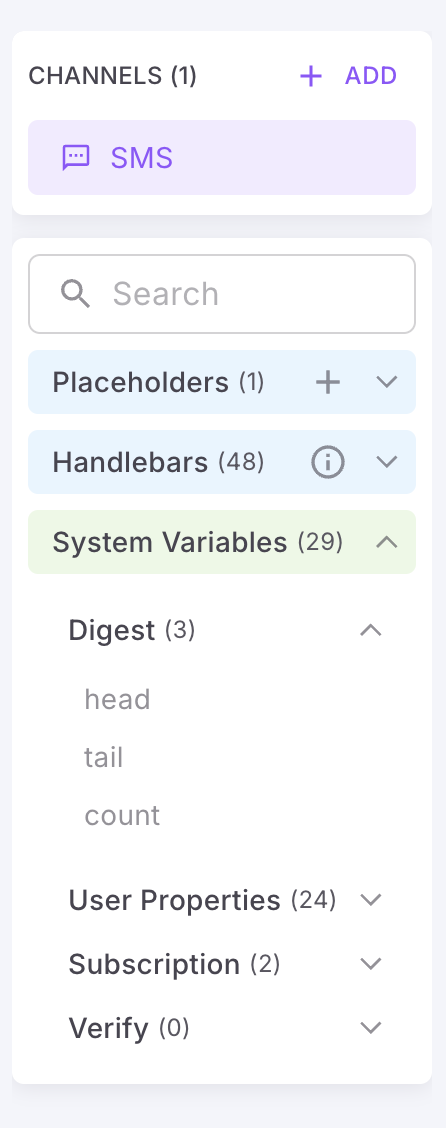
Task: Insert the head digest variable
Action: (x=117, y=699)
